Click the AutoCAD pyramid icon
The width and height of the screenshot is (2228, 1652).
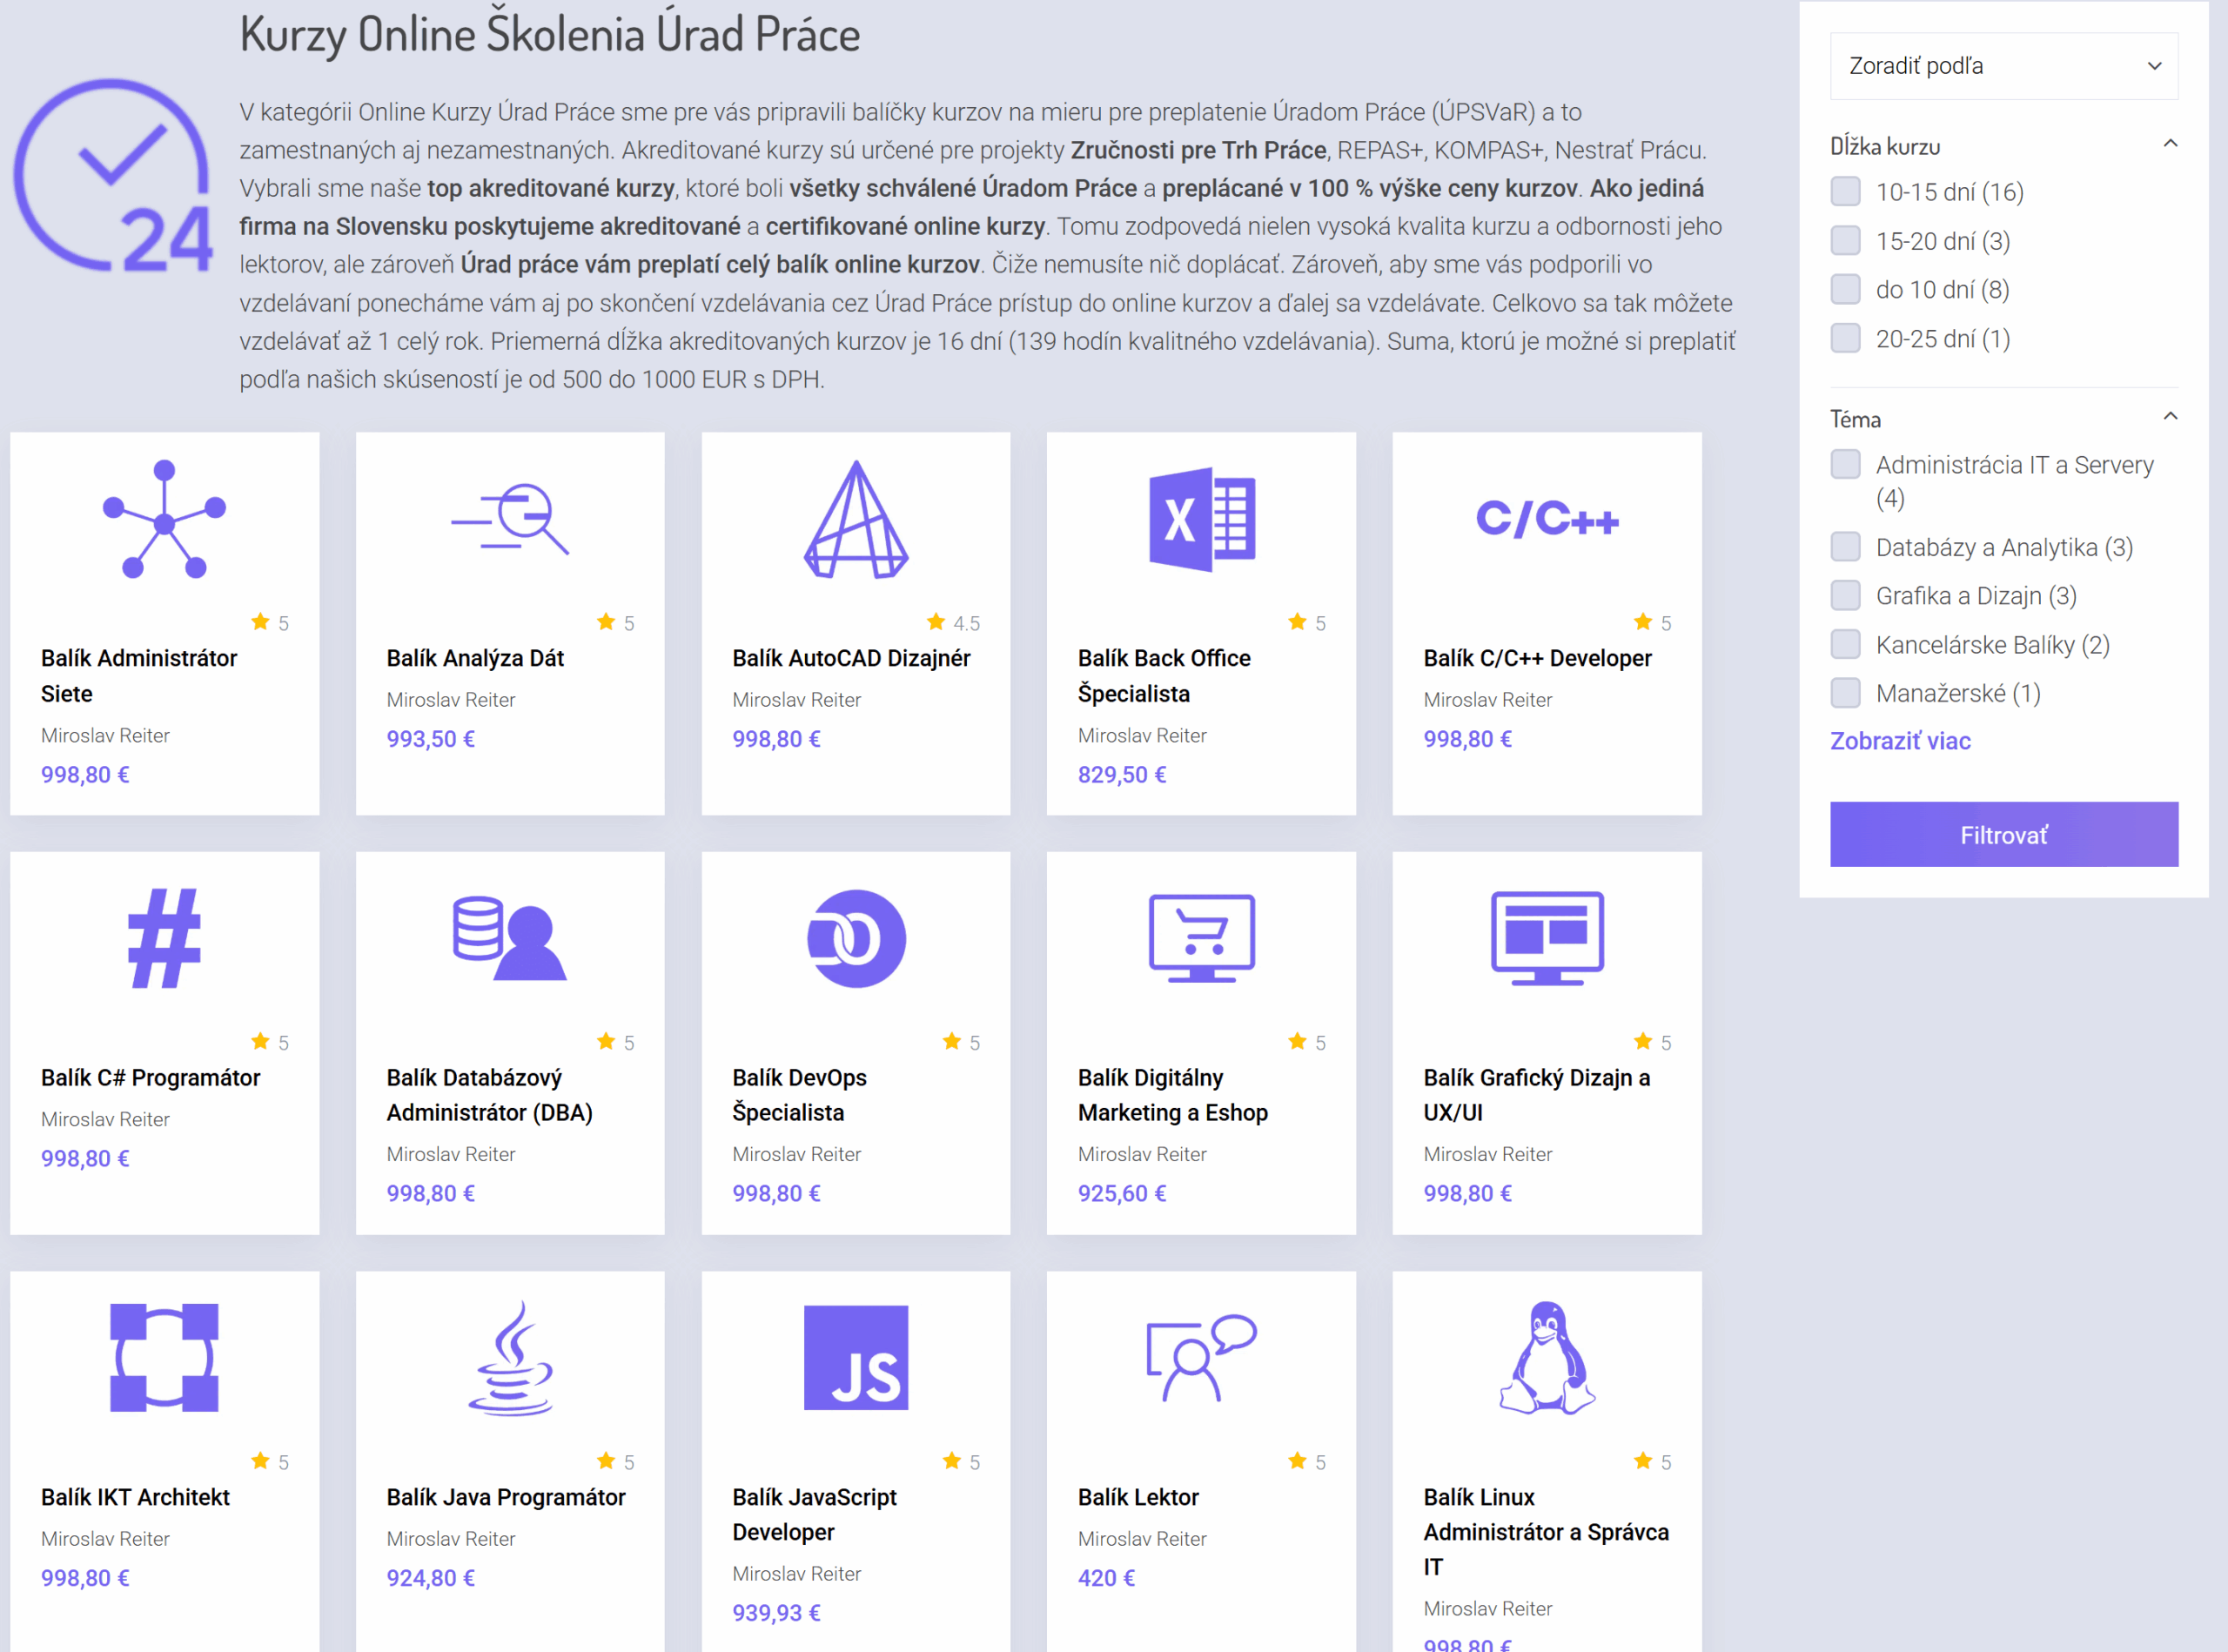[856, 519]
